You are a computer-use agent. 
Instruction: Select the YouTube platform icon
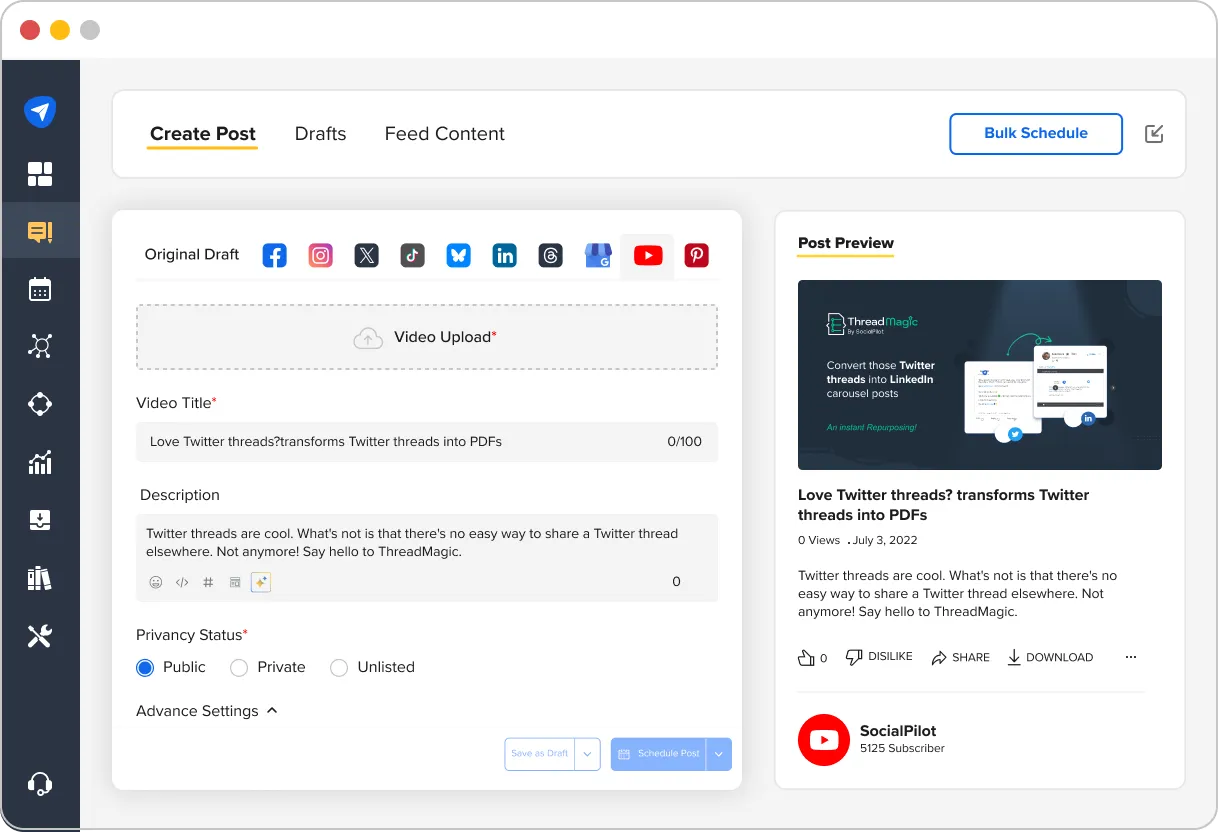[x=647, y=255]
